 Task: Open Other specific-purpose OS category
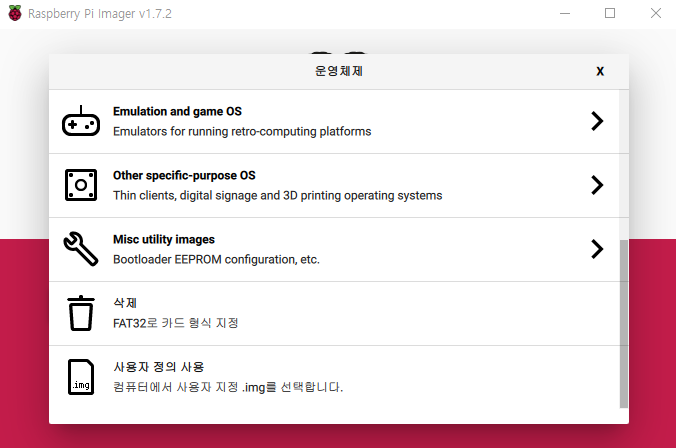[334, 185]
